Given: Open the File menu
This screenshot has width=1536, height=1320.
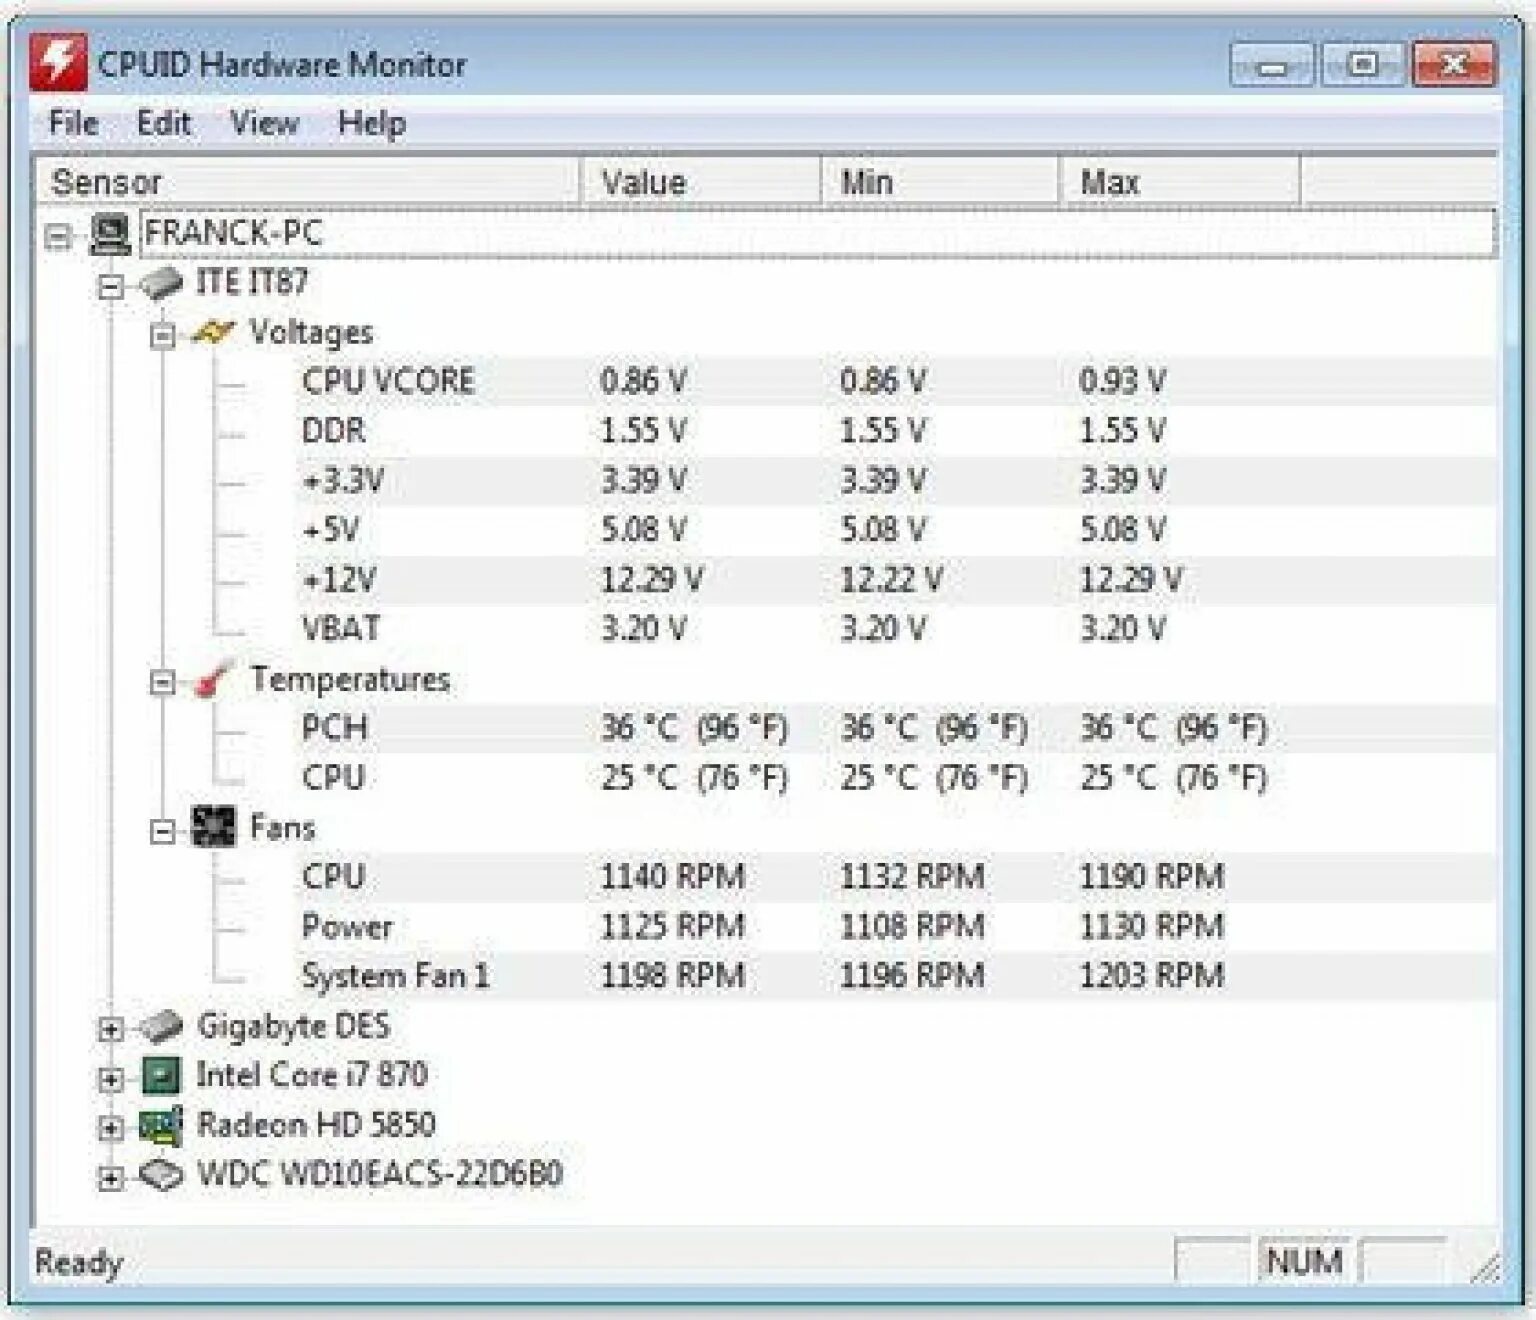Looking at the screenshot, I should (x=73, y=123).
